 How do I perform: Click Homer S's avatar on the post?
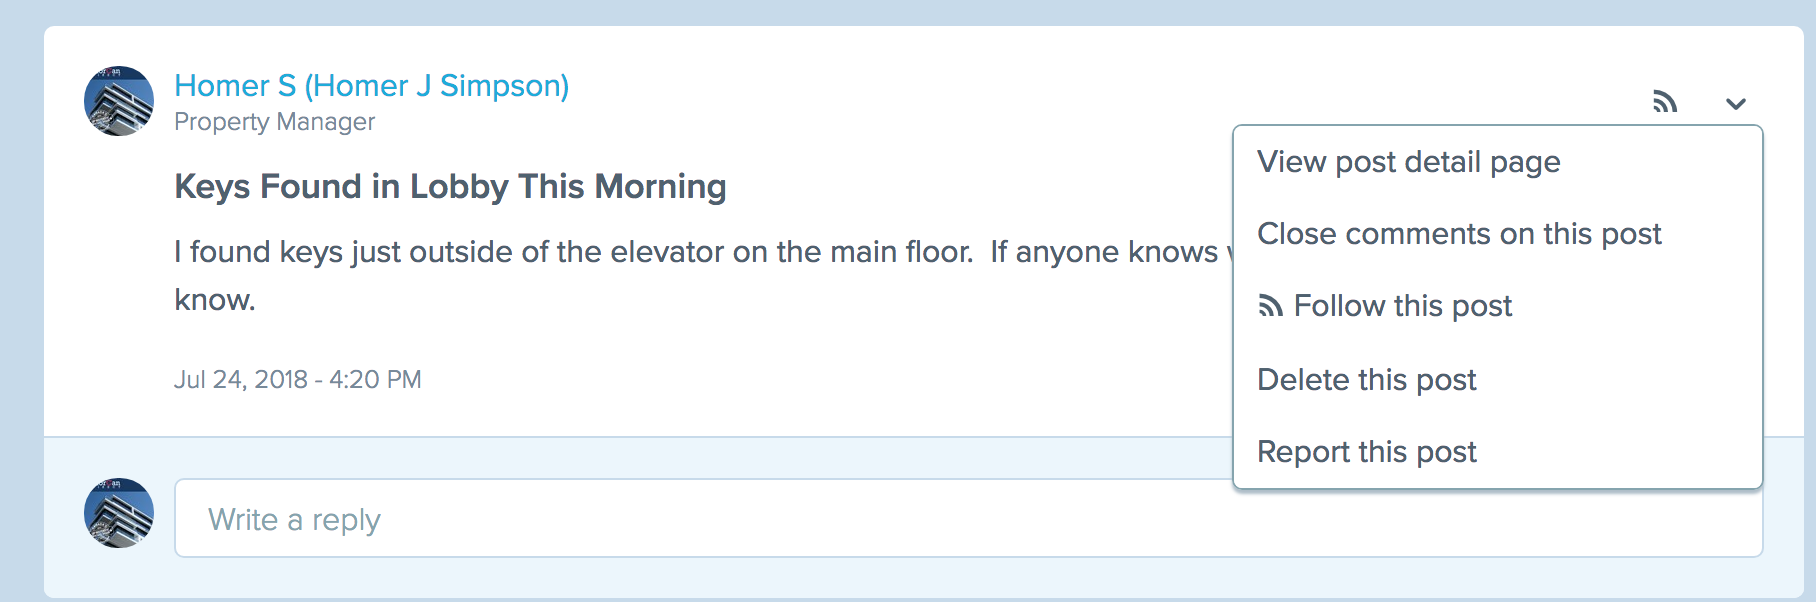(119, 101)
